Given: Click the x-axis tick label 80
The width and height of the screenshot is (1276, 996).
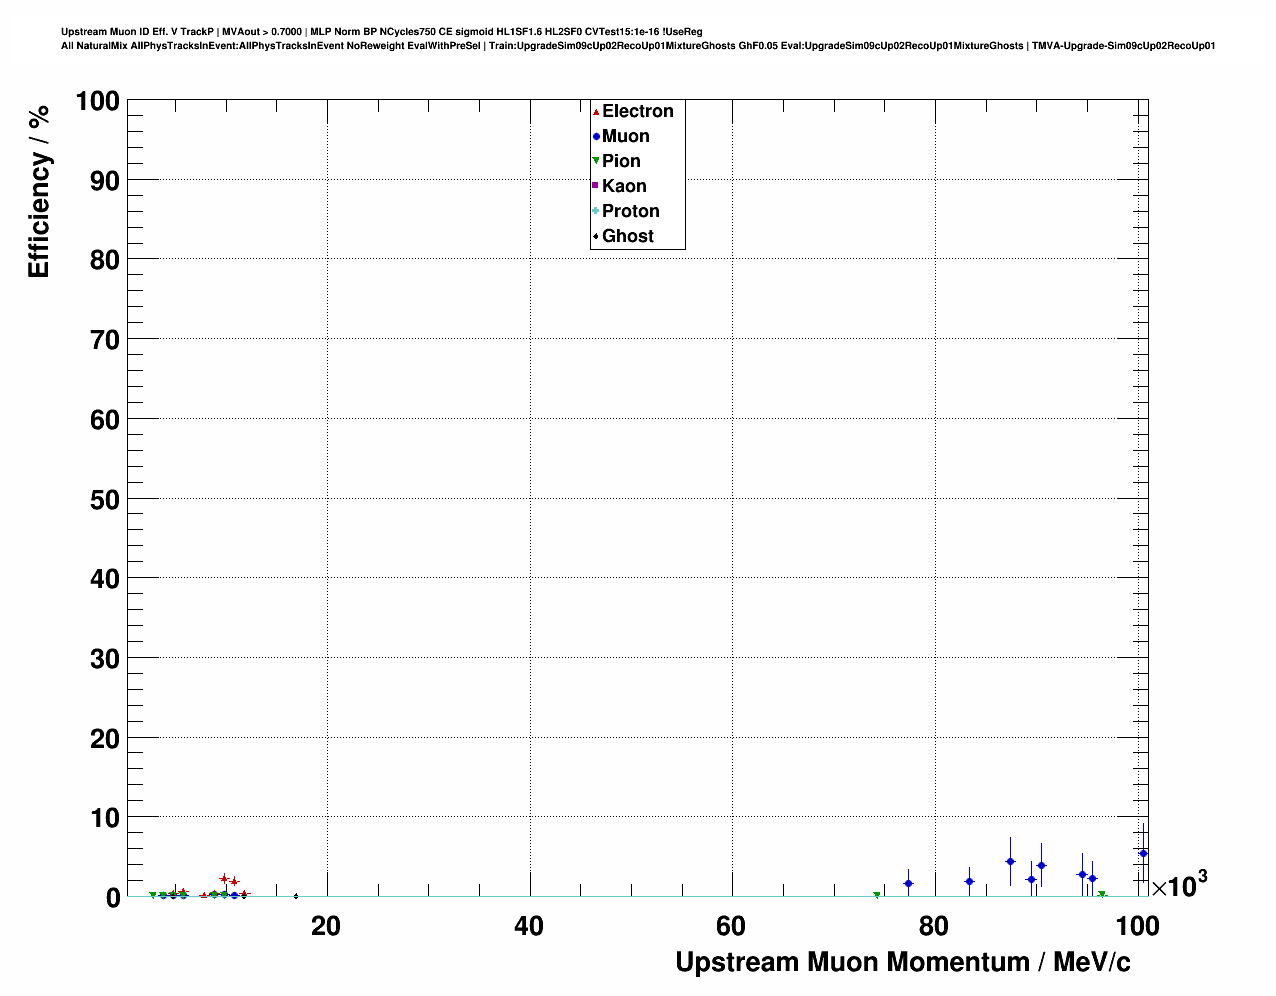Looking at the screenshot, I should (x=934, y=927).
